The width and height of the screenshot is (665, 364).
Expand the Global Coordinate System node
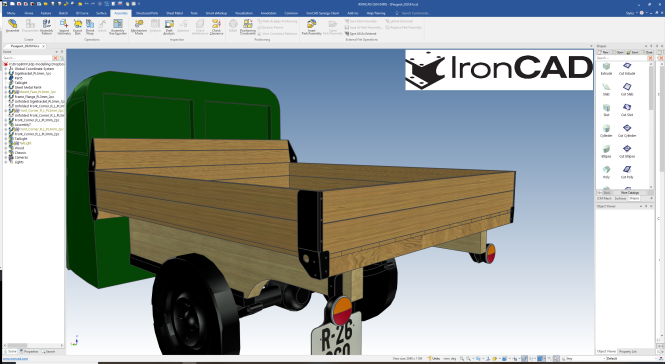(x=6, y=69)
